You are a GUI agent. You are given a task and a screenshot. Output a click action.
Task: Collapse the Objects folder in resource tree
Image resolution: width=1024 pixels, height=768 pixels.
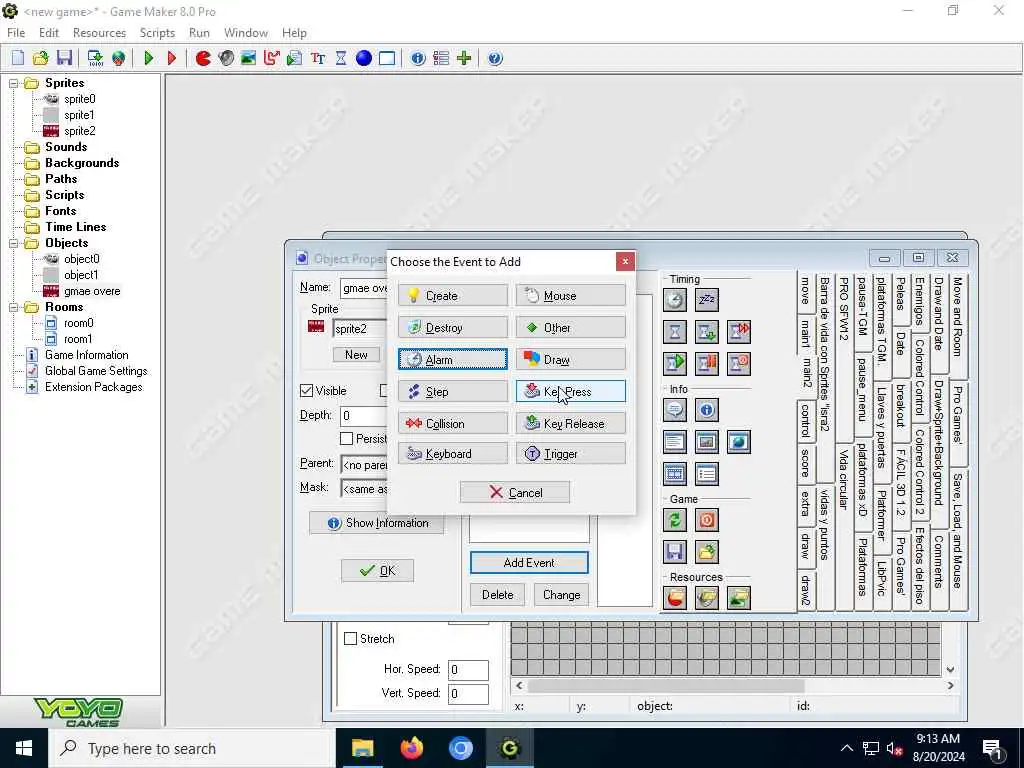(14, 243)
